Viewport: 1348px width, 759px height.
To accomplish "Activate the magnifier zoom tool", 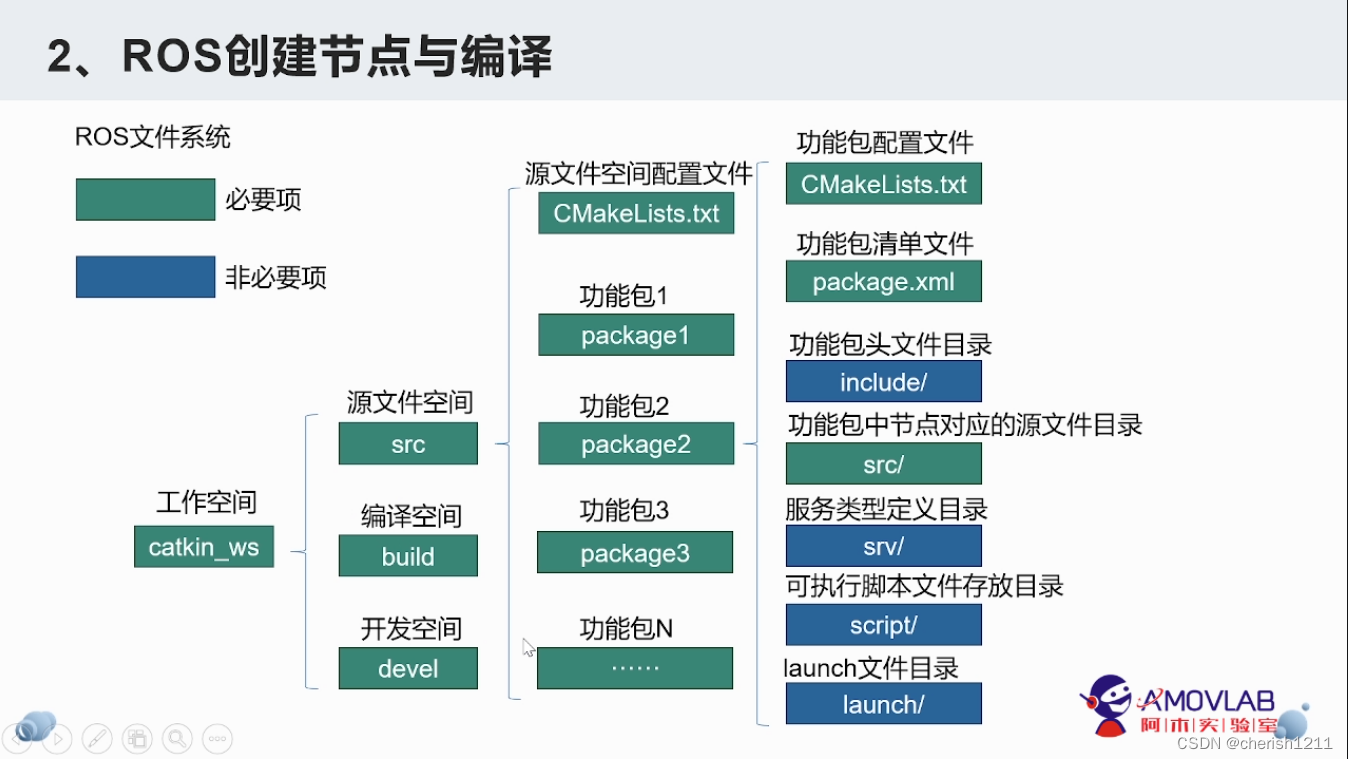I will 177,738.
